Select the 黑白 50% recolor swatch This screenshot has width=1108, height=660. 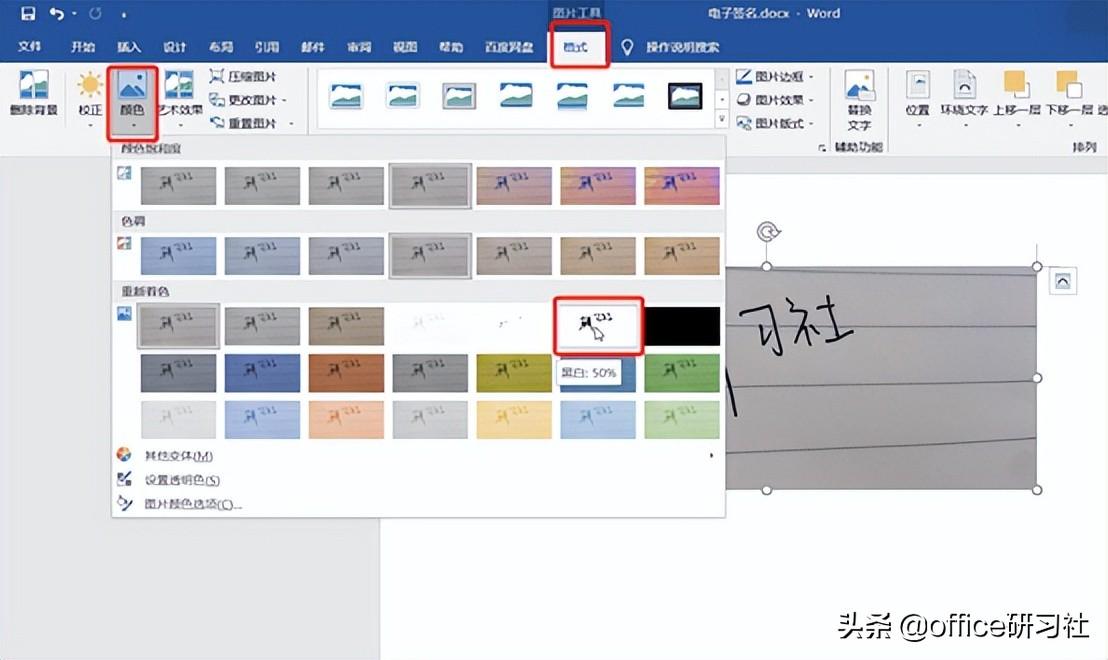(597, 324)
